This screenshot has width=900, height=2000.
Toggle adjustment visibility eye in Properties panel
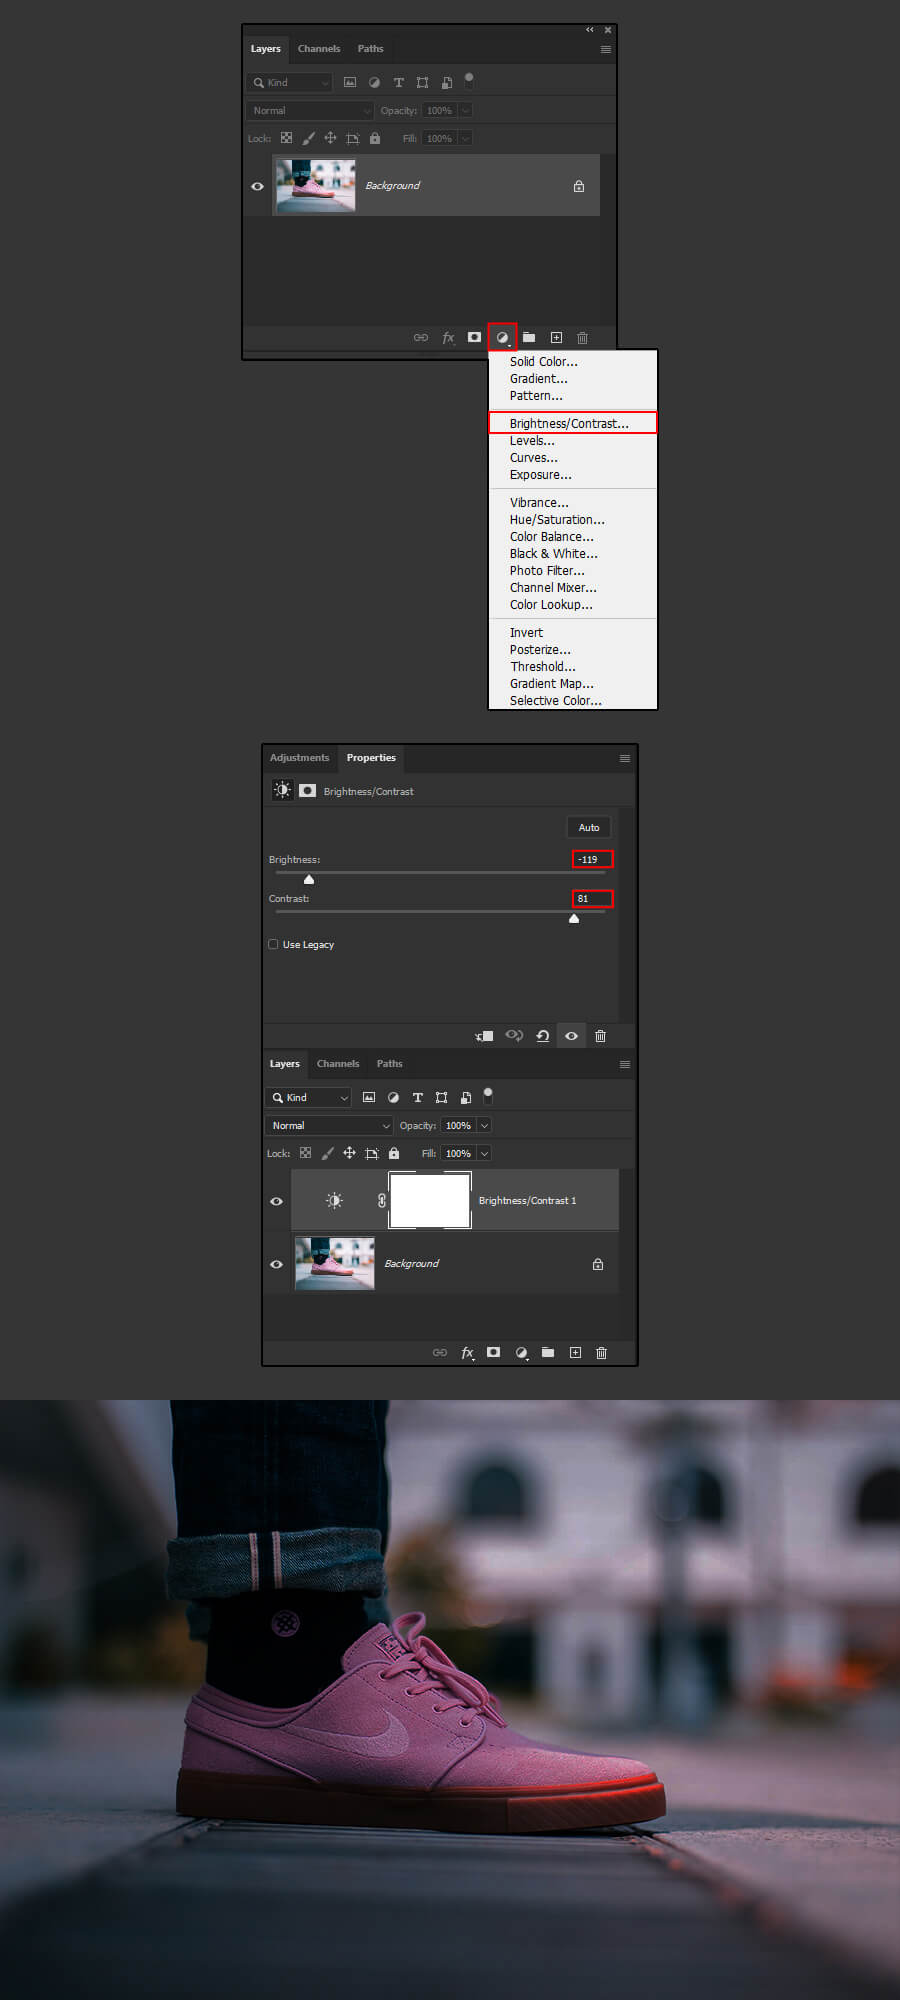point(571,1036)
